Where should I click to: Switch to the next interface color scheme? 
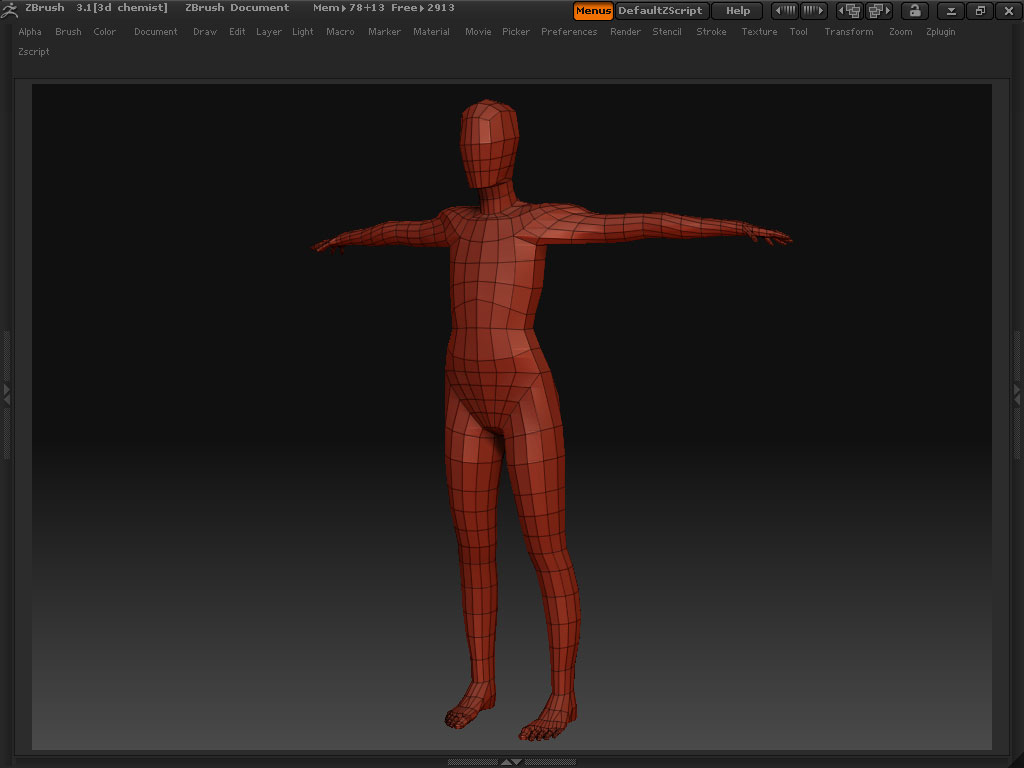[814, 10]
